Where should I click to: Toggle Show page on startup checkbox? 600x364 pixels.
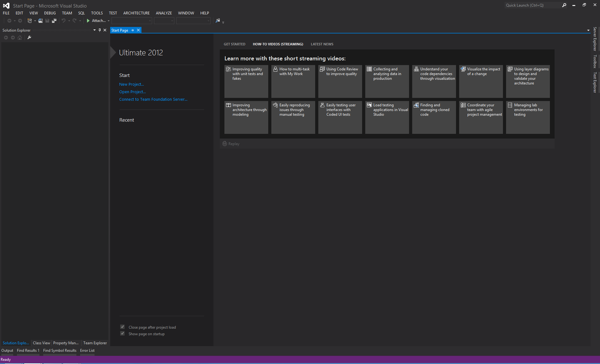122,333
